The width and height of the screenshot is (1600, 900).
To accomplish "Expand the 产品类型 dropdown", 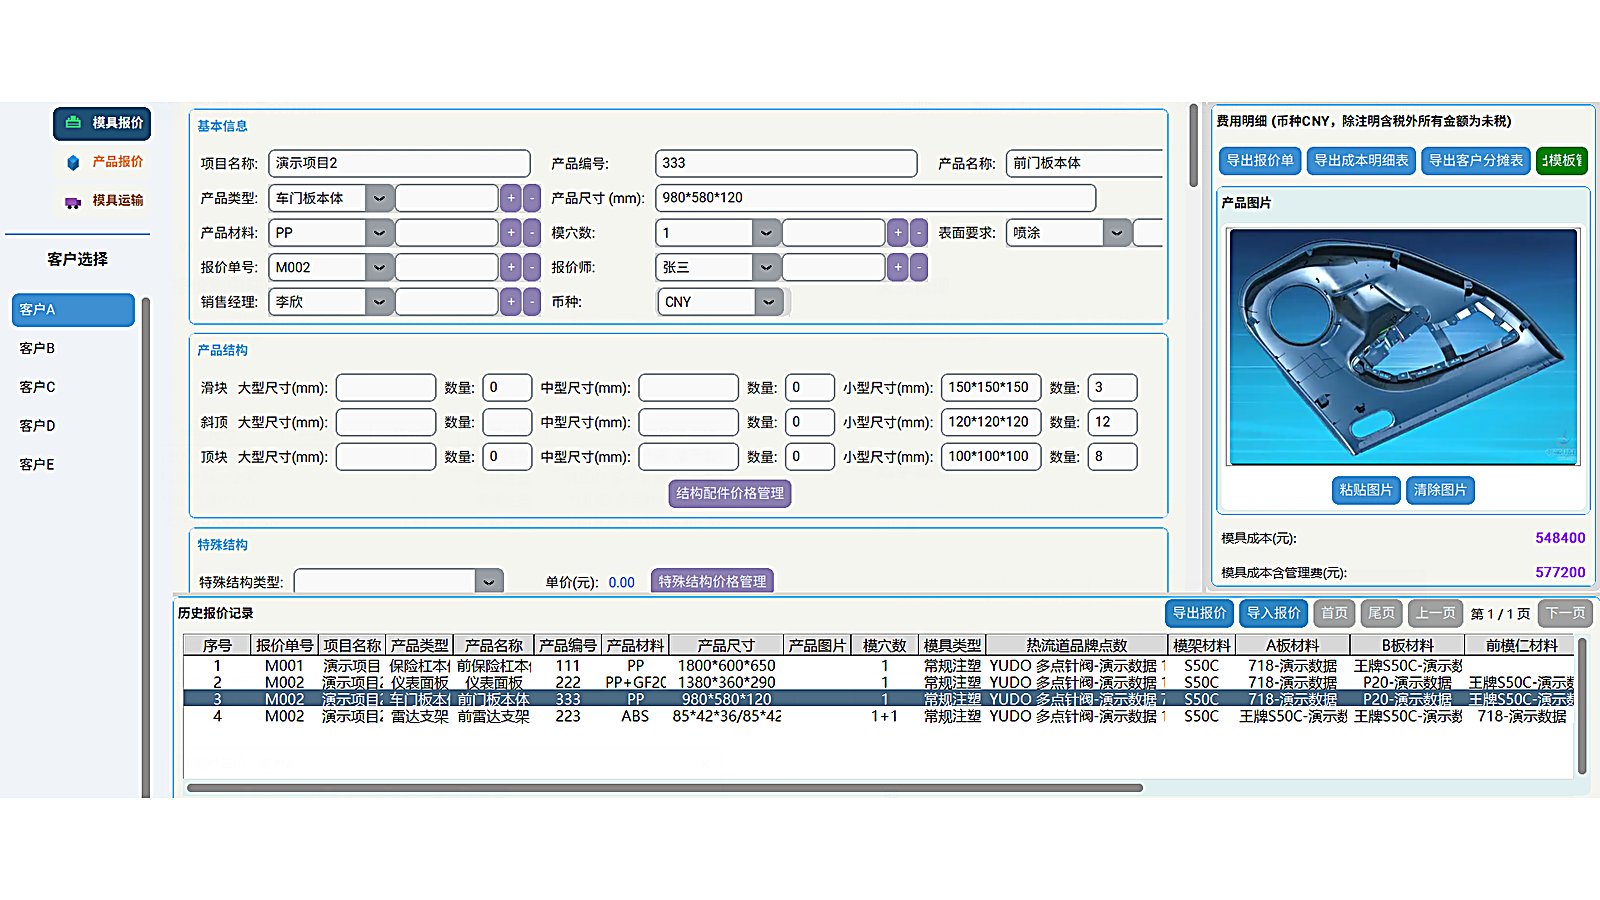I will point(379,198).
